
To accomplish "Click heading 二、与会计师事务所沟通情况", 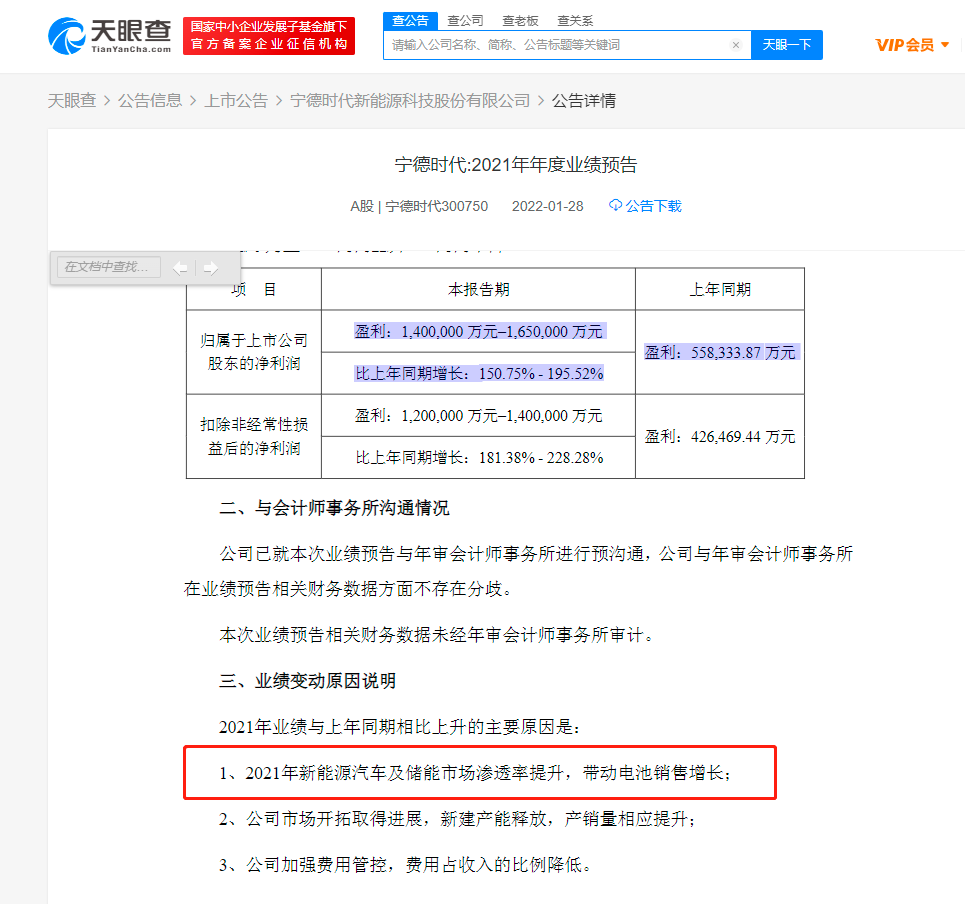I will [x=334, y=508].
